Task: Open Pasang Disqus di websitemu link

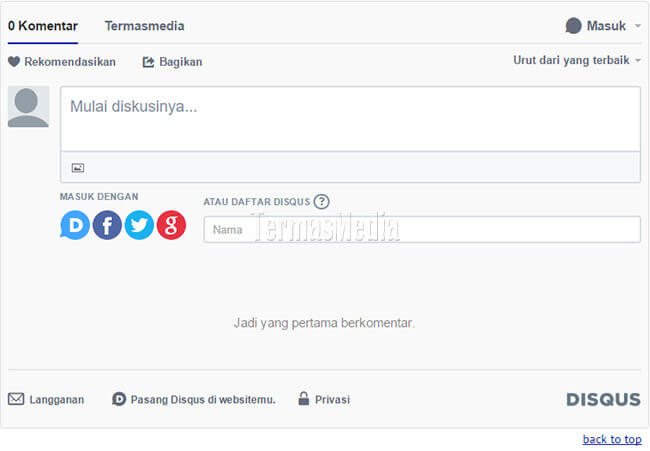Action: [203, 400]
